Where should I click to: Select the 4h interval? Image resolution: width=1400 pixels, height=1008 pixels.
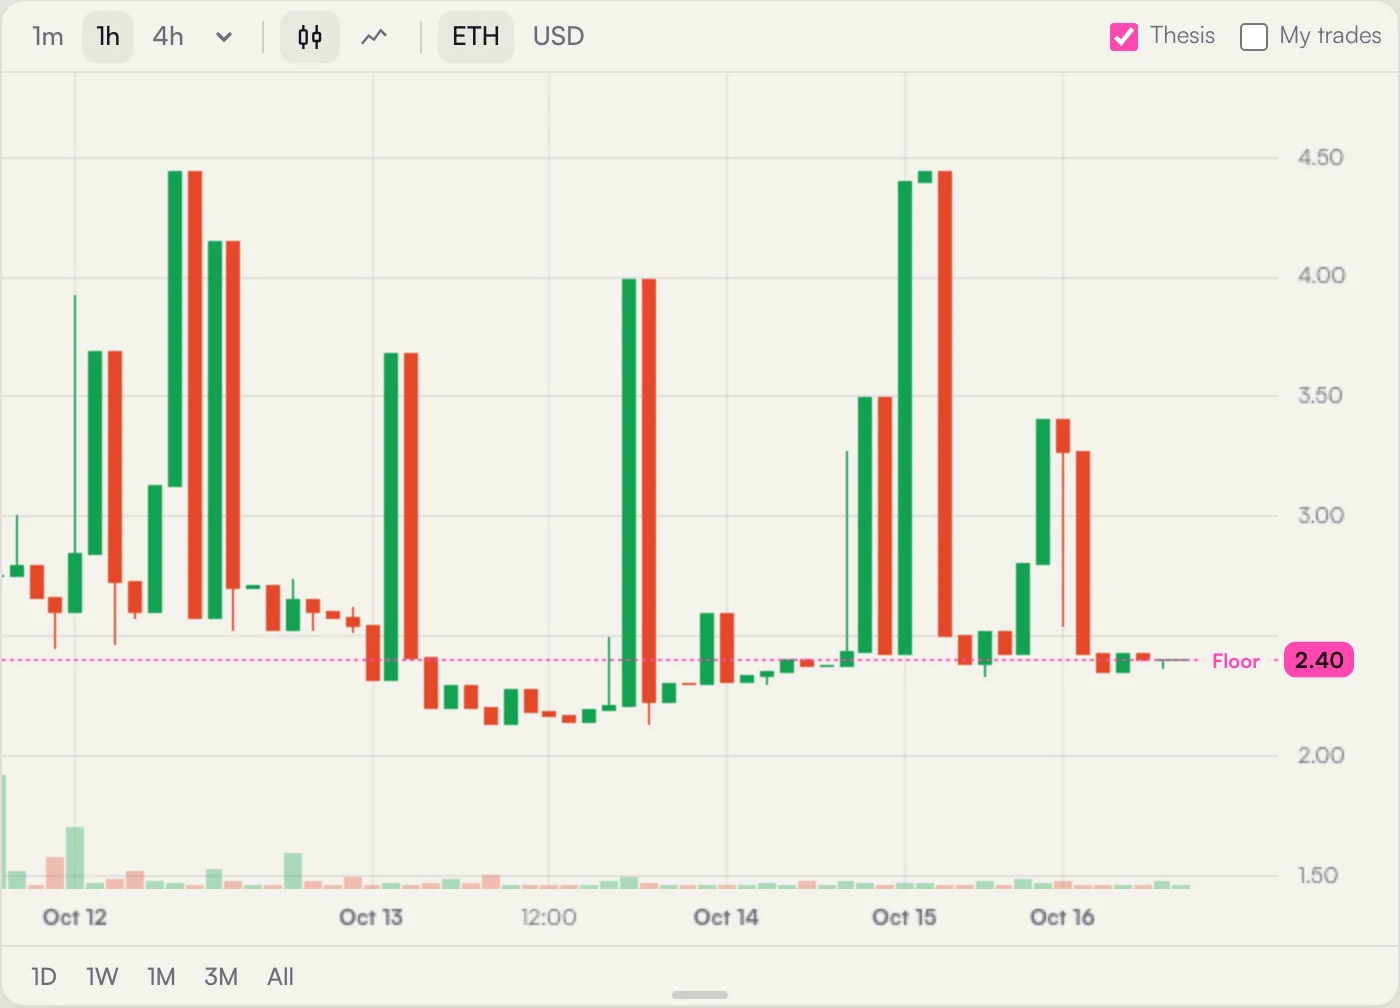(168, 37)
